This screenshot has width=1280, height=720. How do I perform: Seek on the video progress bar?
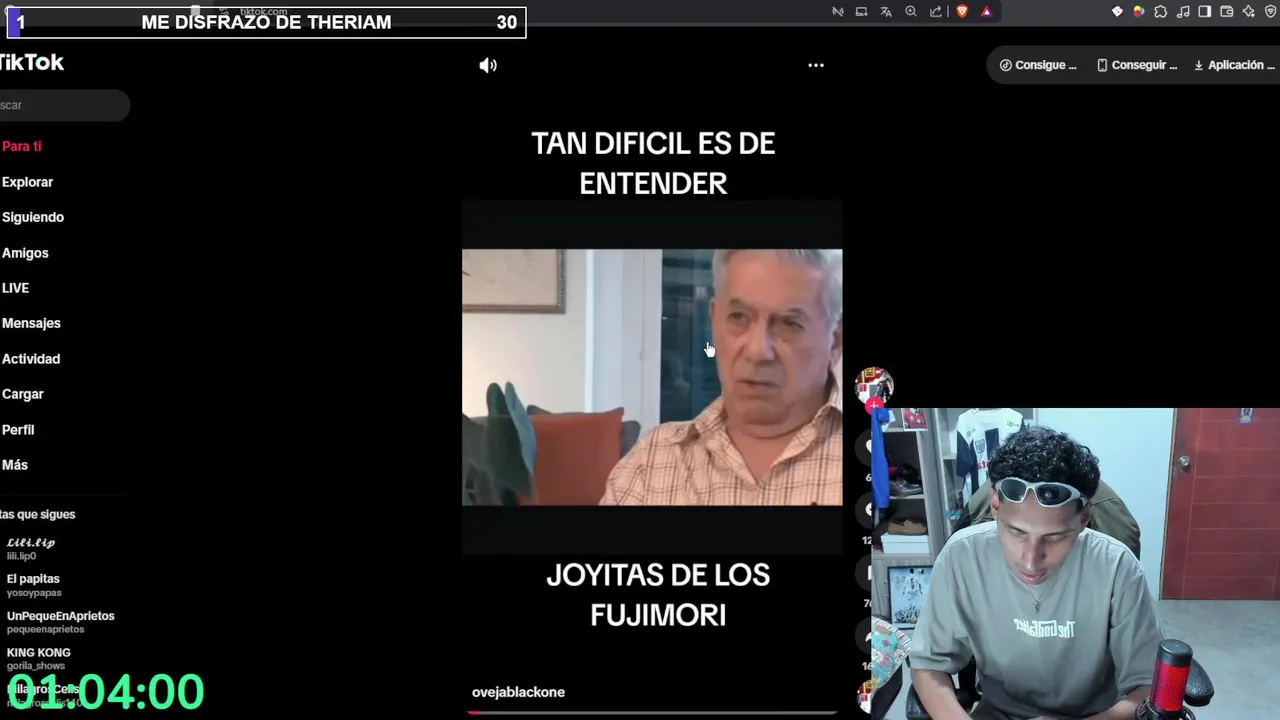[x=652, y=712]
